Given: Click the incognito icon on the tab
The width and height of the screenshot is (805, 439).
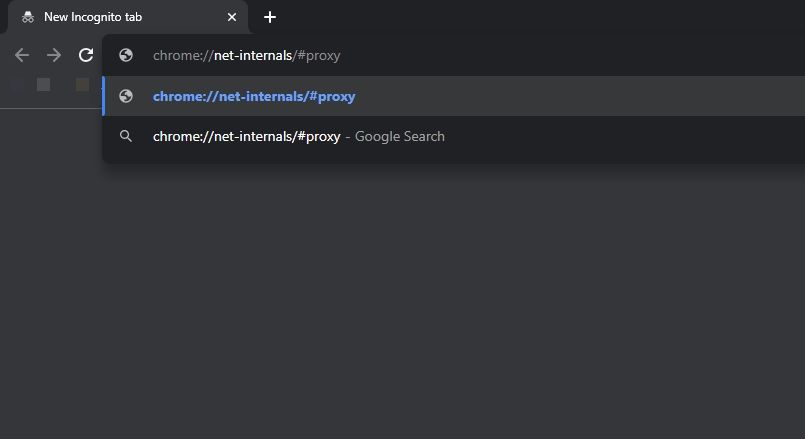Looking at the screenshot, I should [28, 17].
